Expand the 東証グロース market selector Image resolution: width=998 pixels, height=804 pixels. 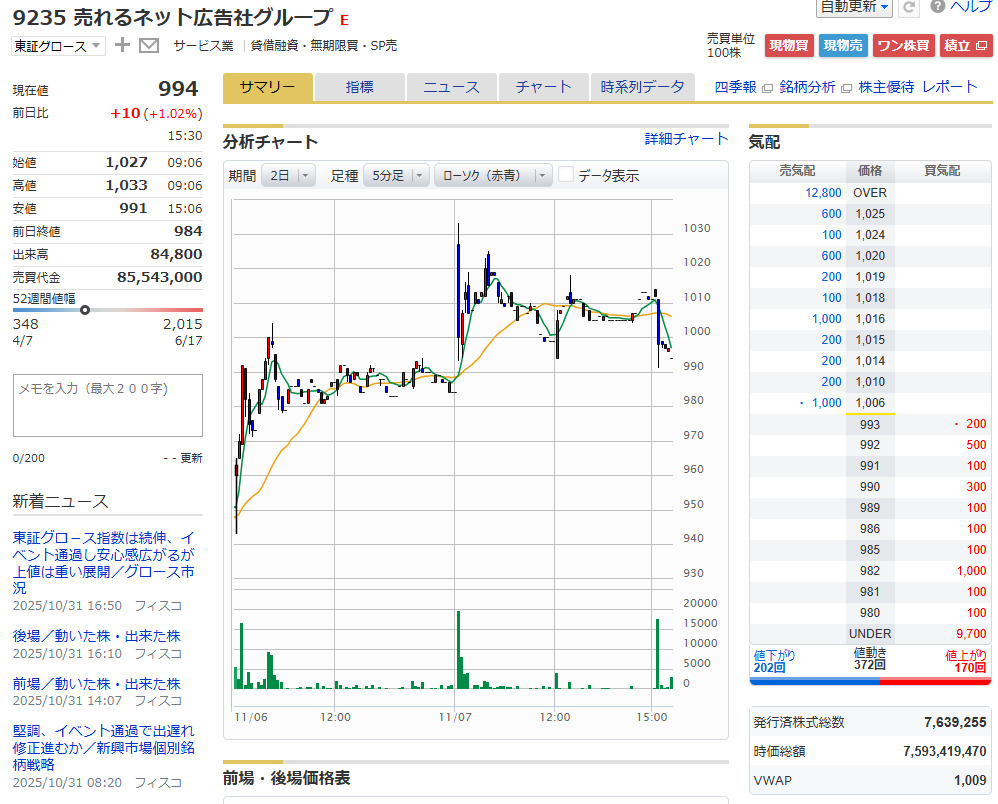(x=57, y=45)
